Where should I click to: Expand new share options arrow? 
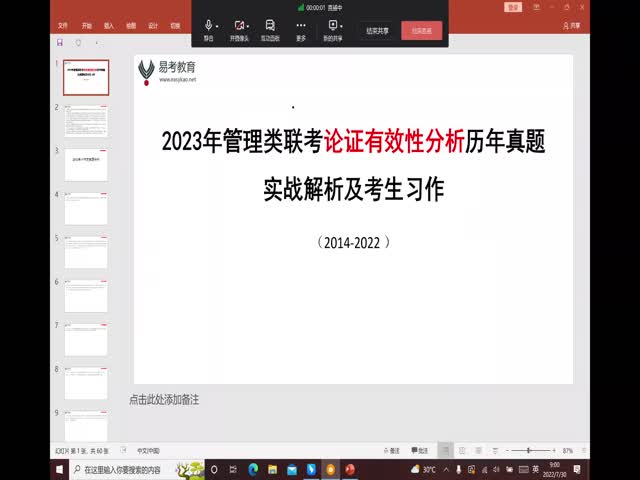tap(341, 26)
